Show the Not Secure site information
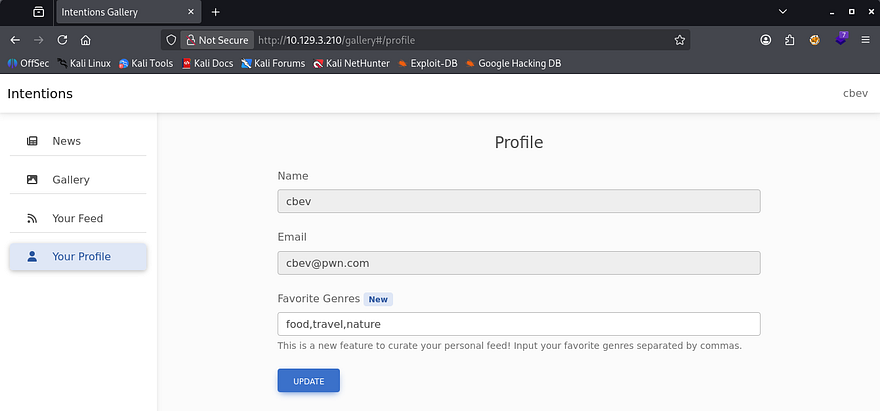 tap(216, 40)
